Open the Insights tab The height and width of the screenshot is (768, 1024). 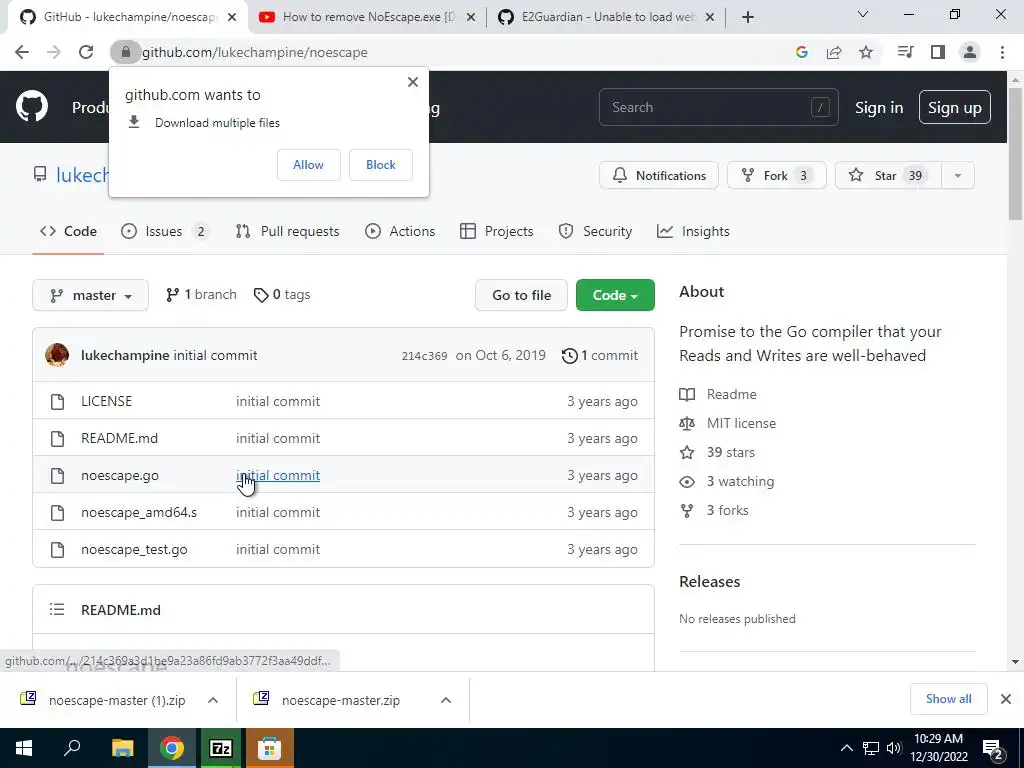(x=693, y=231)
